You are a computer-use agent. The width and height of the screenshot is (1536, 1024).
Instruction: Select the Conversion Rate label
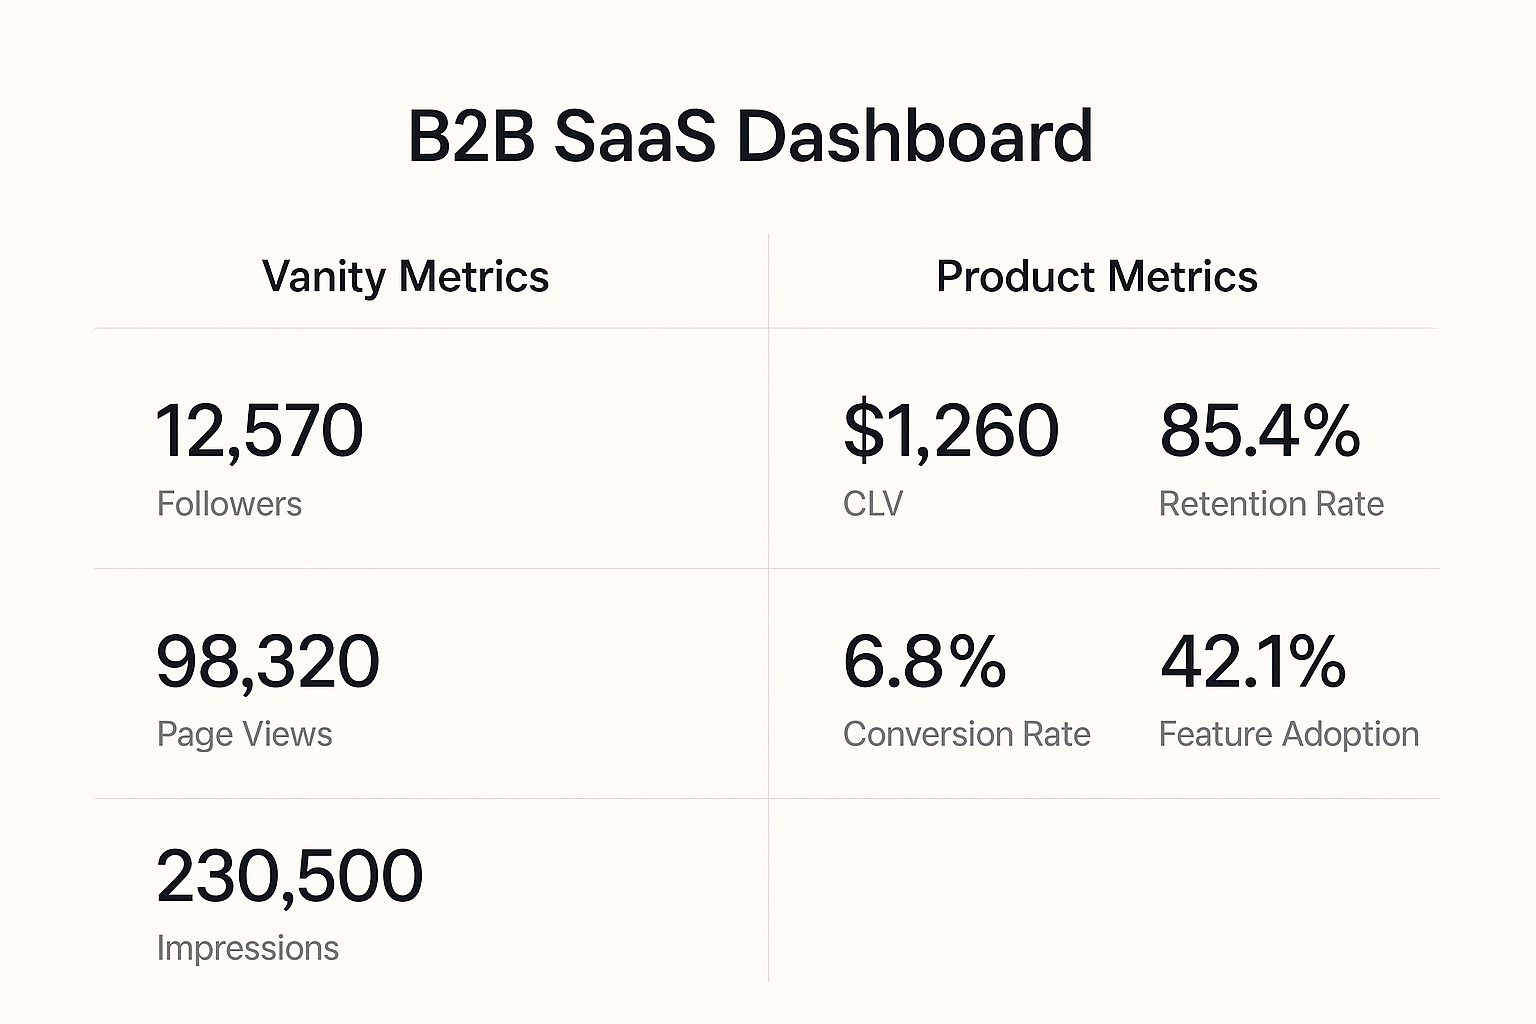[966, 734]
